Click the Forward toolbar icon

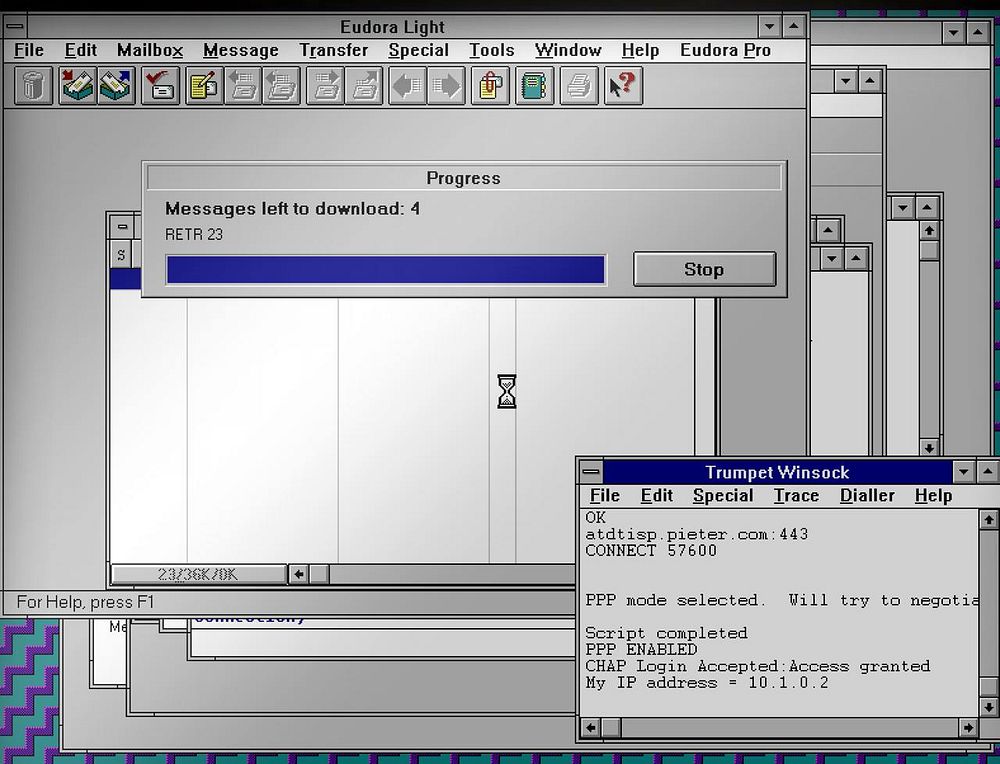click(x=325, y=85)
